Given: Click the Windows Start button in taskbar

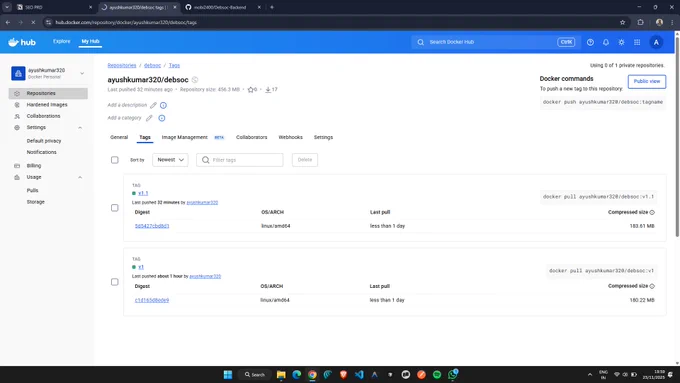Looking at the screenshot, I should point(228,375).
